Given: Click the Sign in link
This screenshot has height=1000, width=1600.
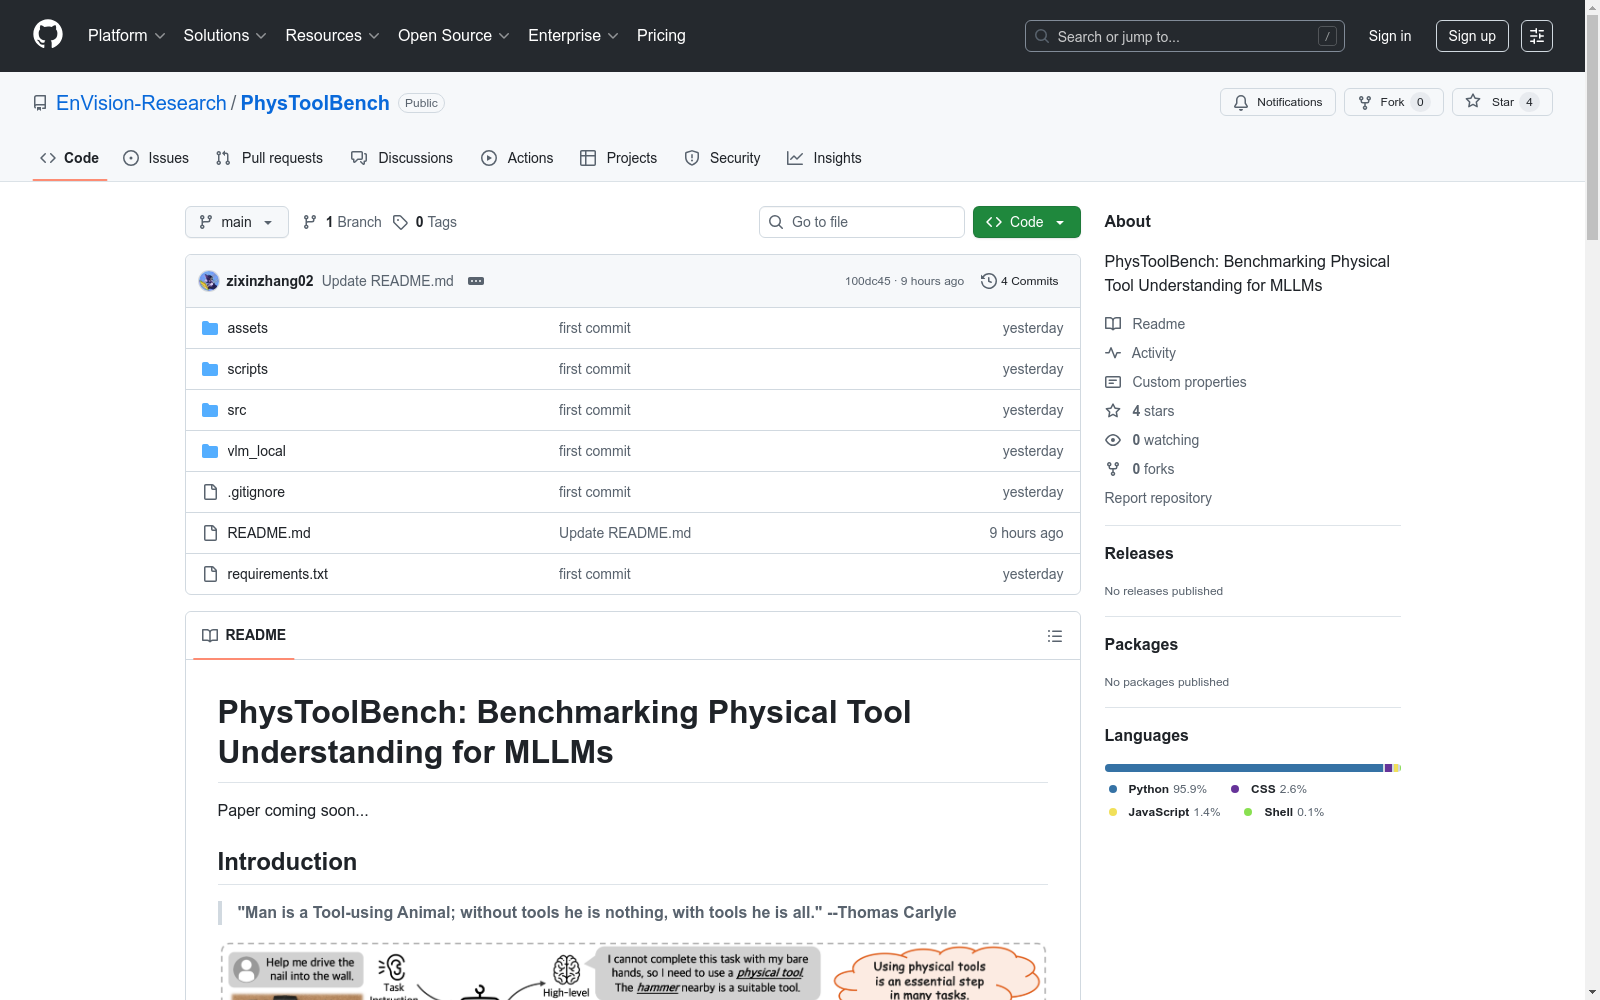Looking at the screenshot, I should click(1390, 36).
